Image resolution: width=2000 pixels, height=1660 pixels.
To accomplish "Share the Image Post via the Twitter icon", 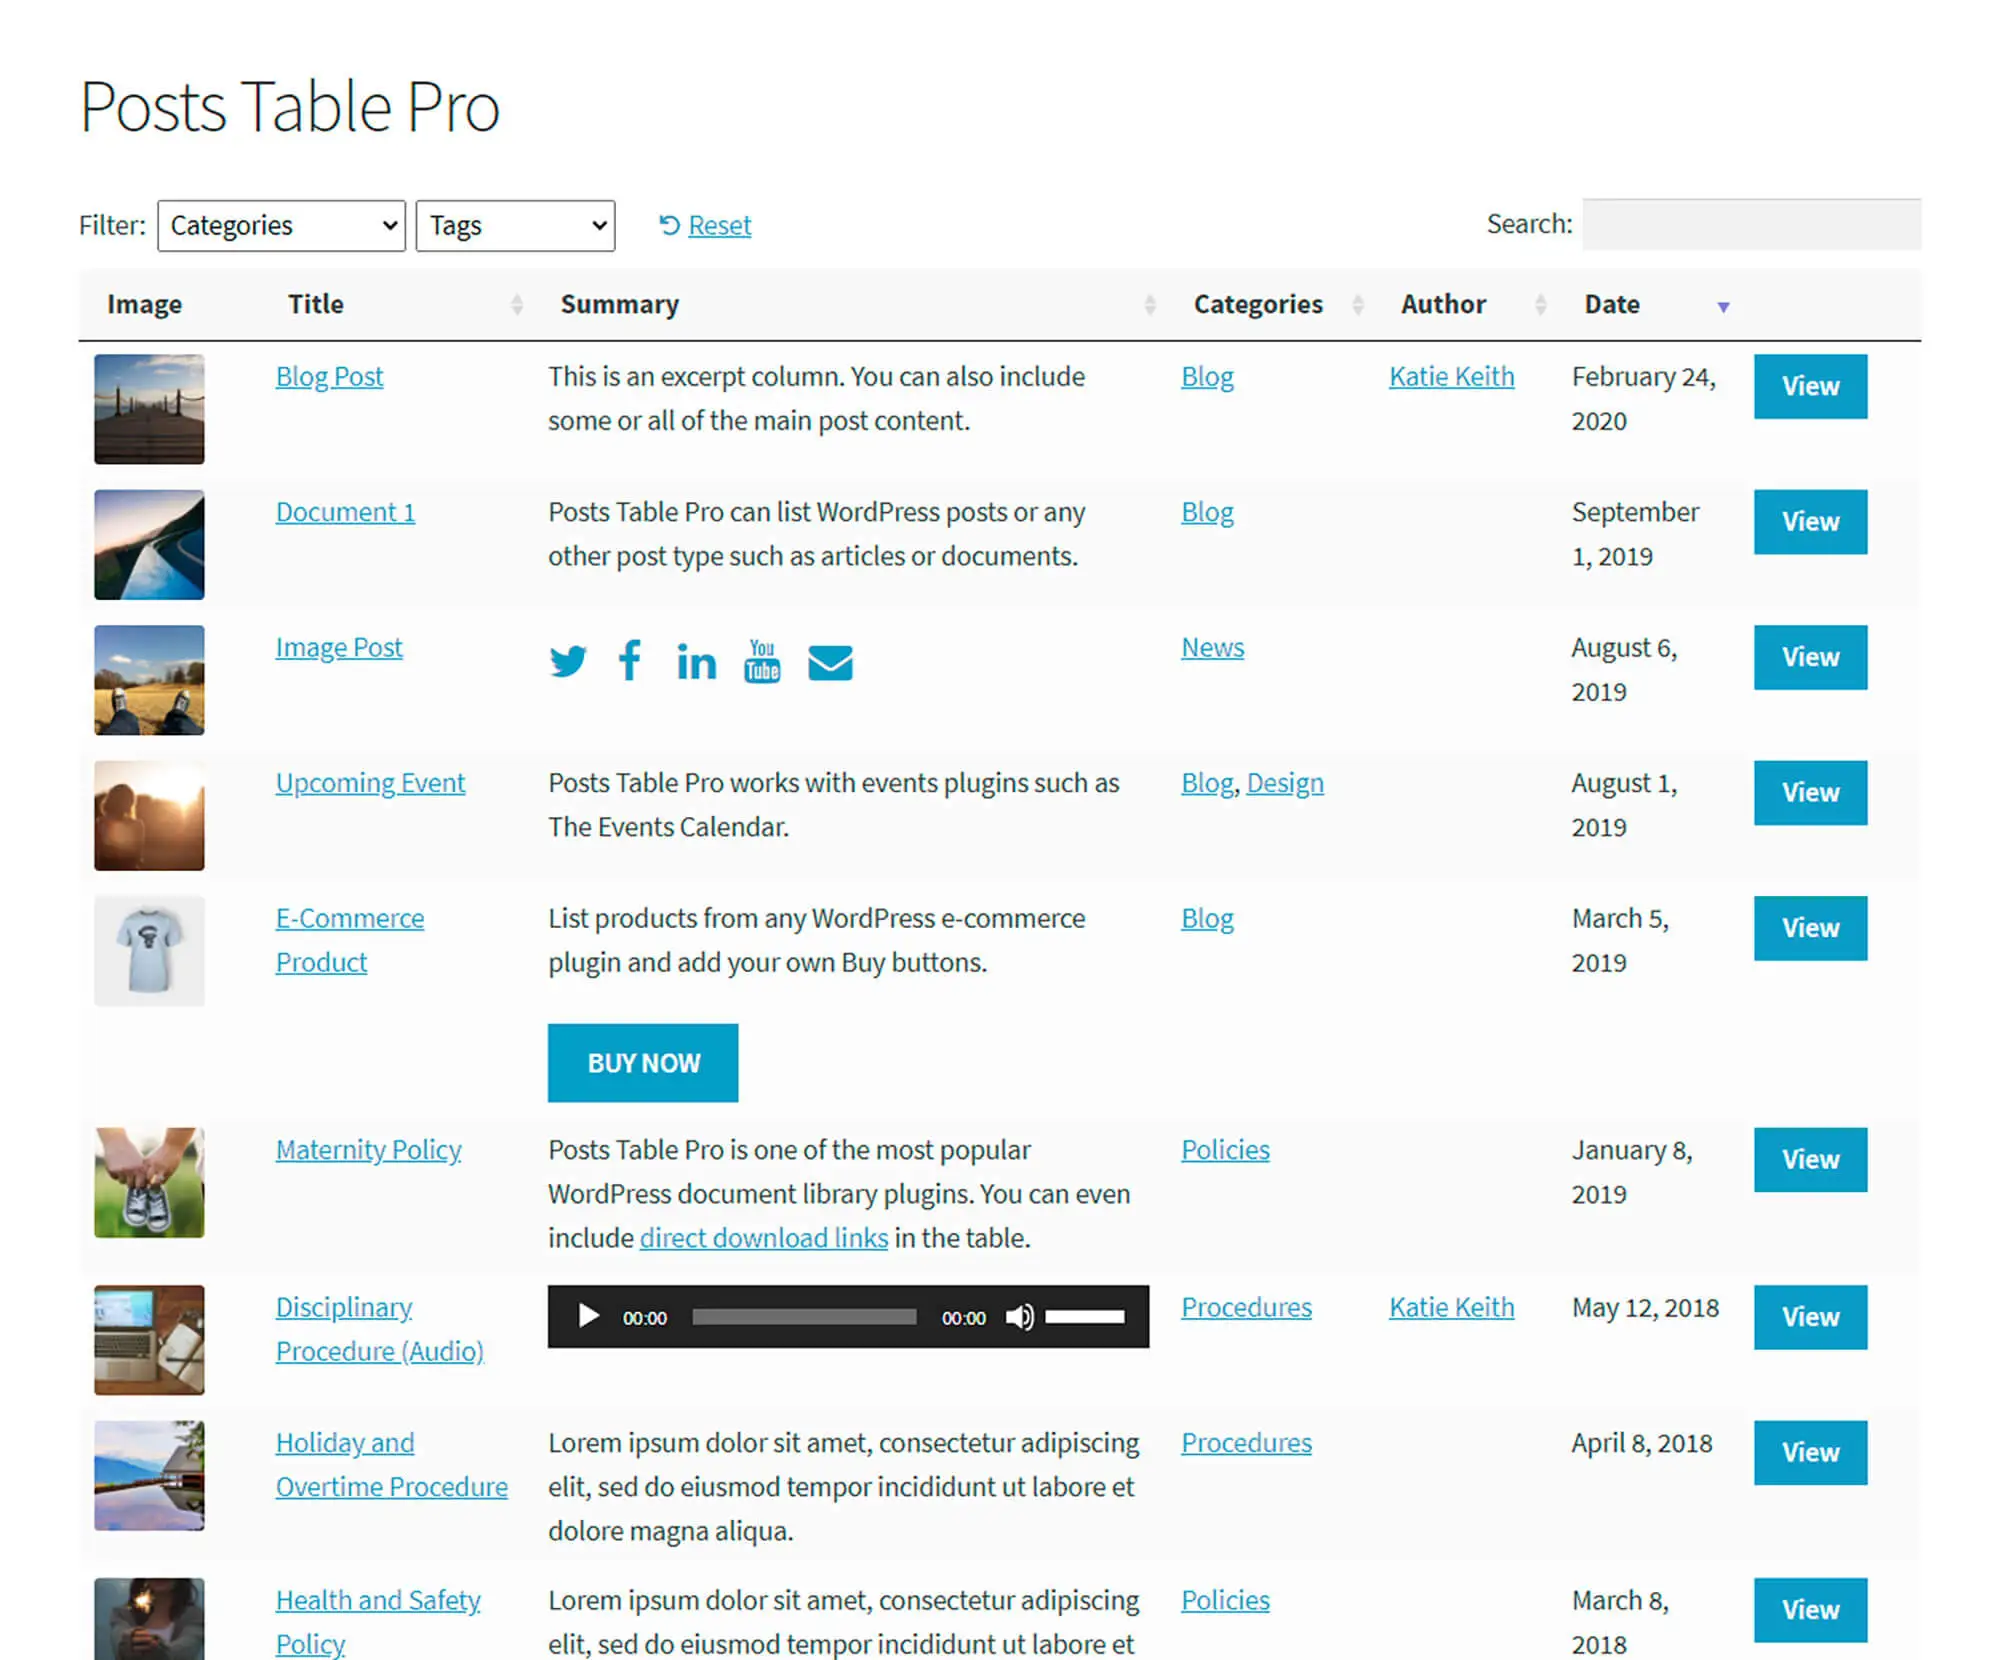I will (x=569, y=660).
